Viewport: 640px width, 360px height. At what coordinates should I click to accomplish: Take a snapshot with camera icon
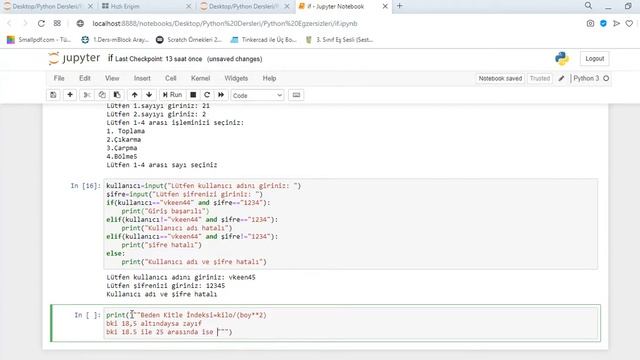pos(590,24)
